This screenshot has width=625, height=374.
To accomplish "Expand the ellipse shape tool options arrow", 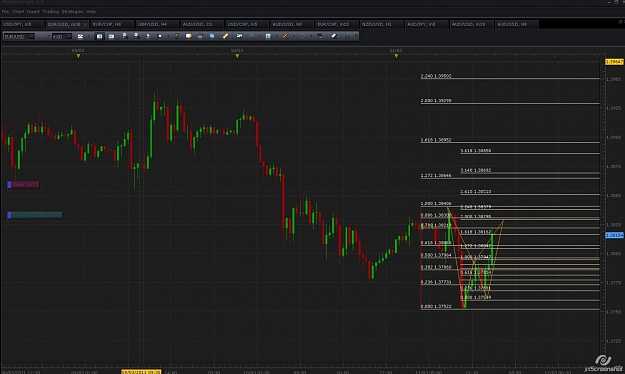I will [x=311, y=36].
